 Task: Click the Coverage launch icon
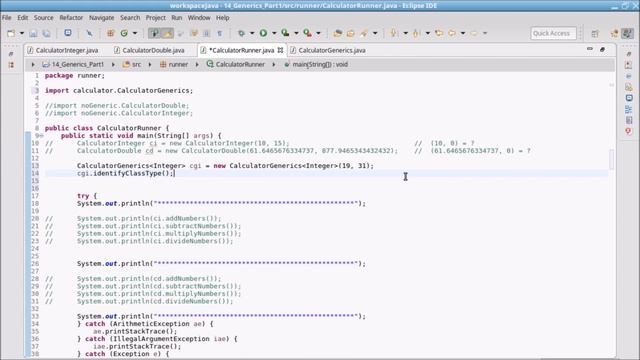[x=285, y=33]
